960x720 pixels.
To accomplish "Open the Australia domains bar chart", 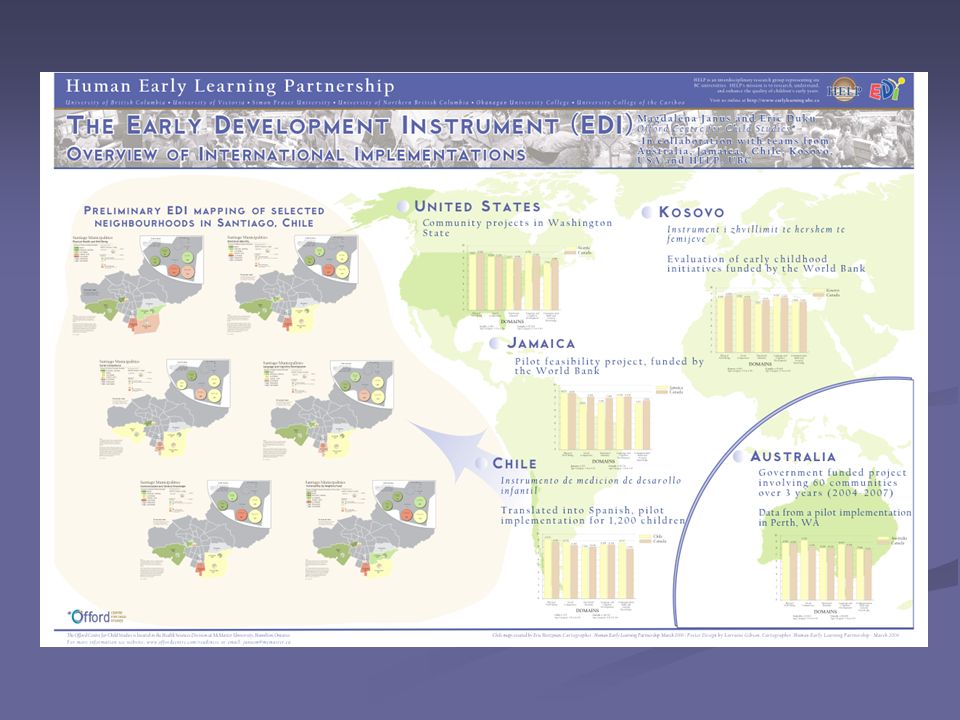I will click(842, 576).
